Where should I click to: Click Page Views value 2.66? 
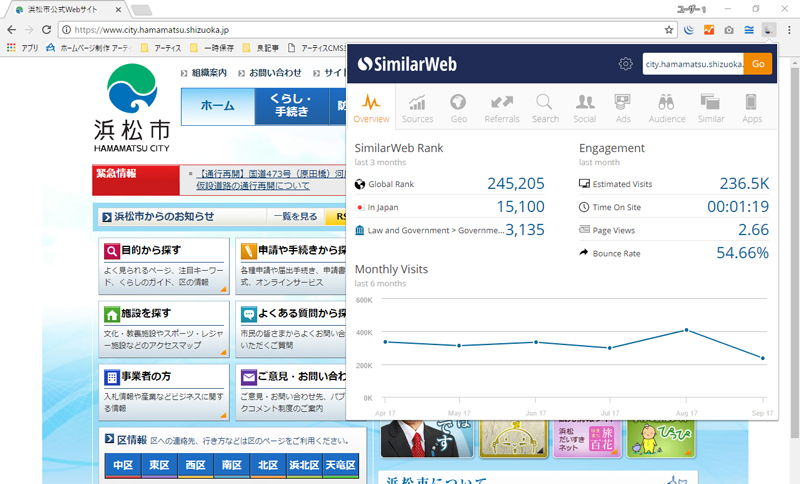tap(754, 230)
